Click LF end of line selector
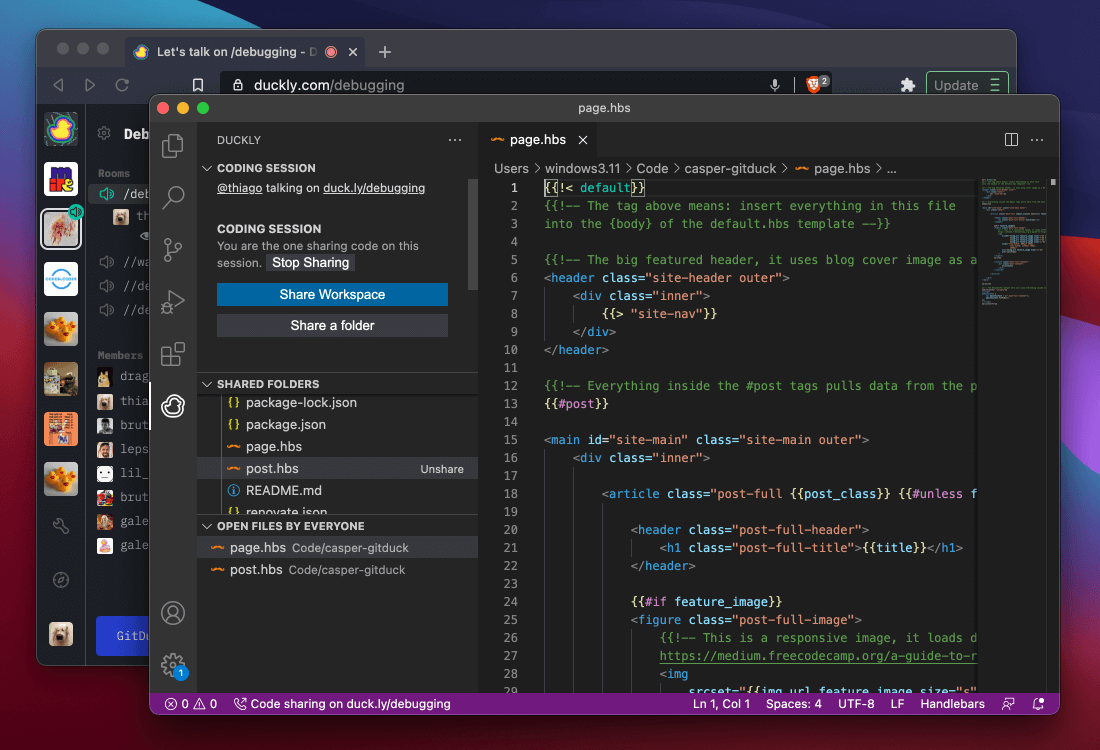This screenshot has width=1100, height=750. pyautogui.click(x=897, y=704)
